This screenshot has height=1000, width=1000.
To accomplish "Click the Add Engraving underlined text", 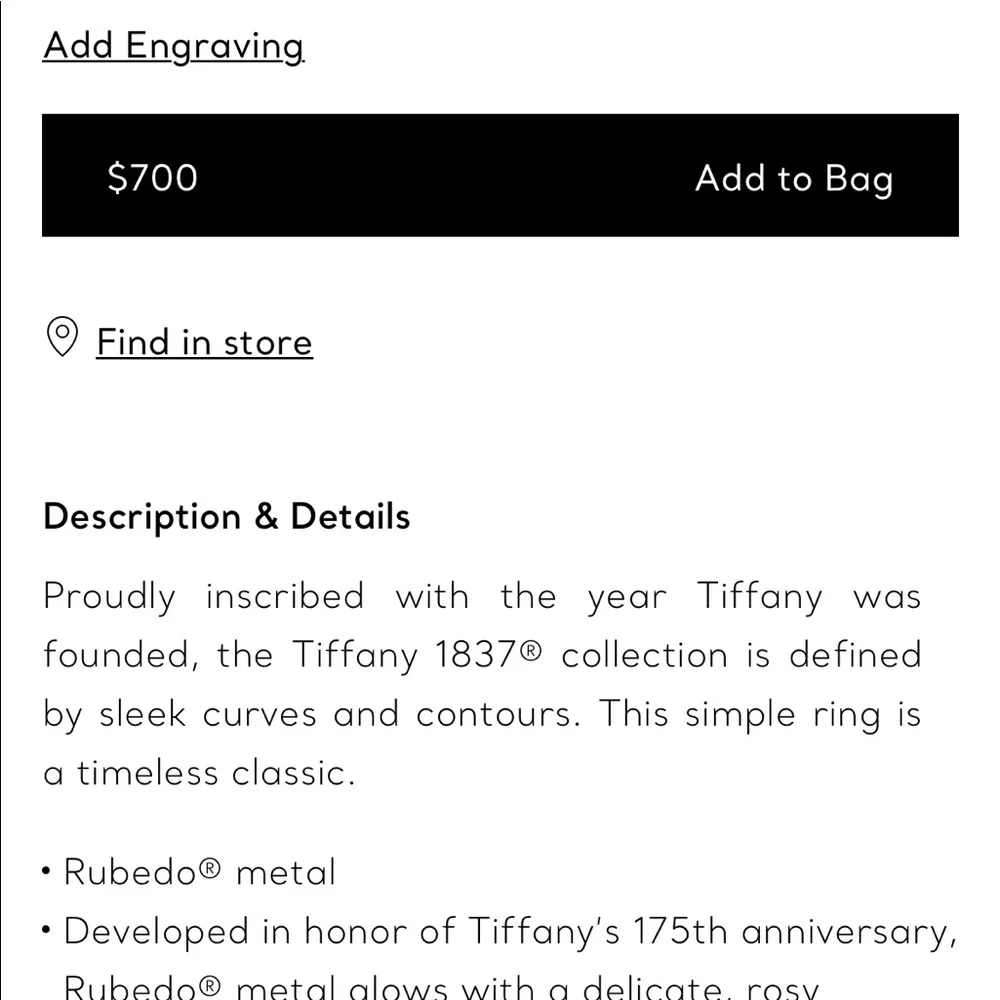I will click(172, 45).
